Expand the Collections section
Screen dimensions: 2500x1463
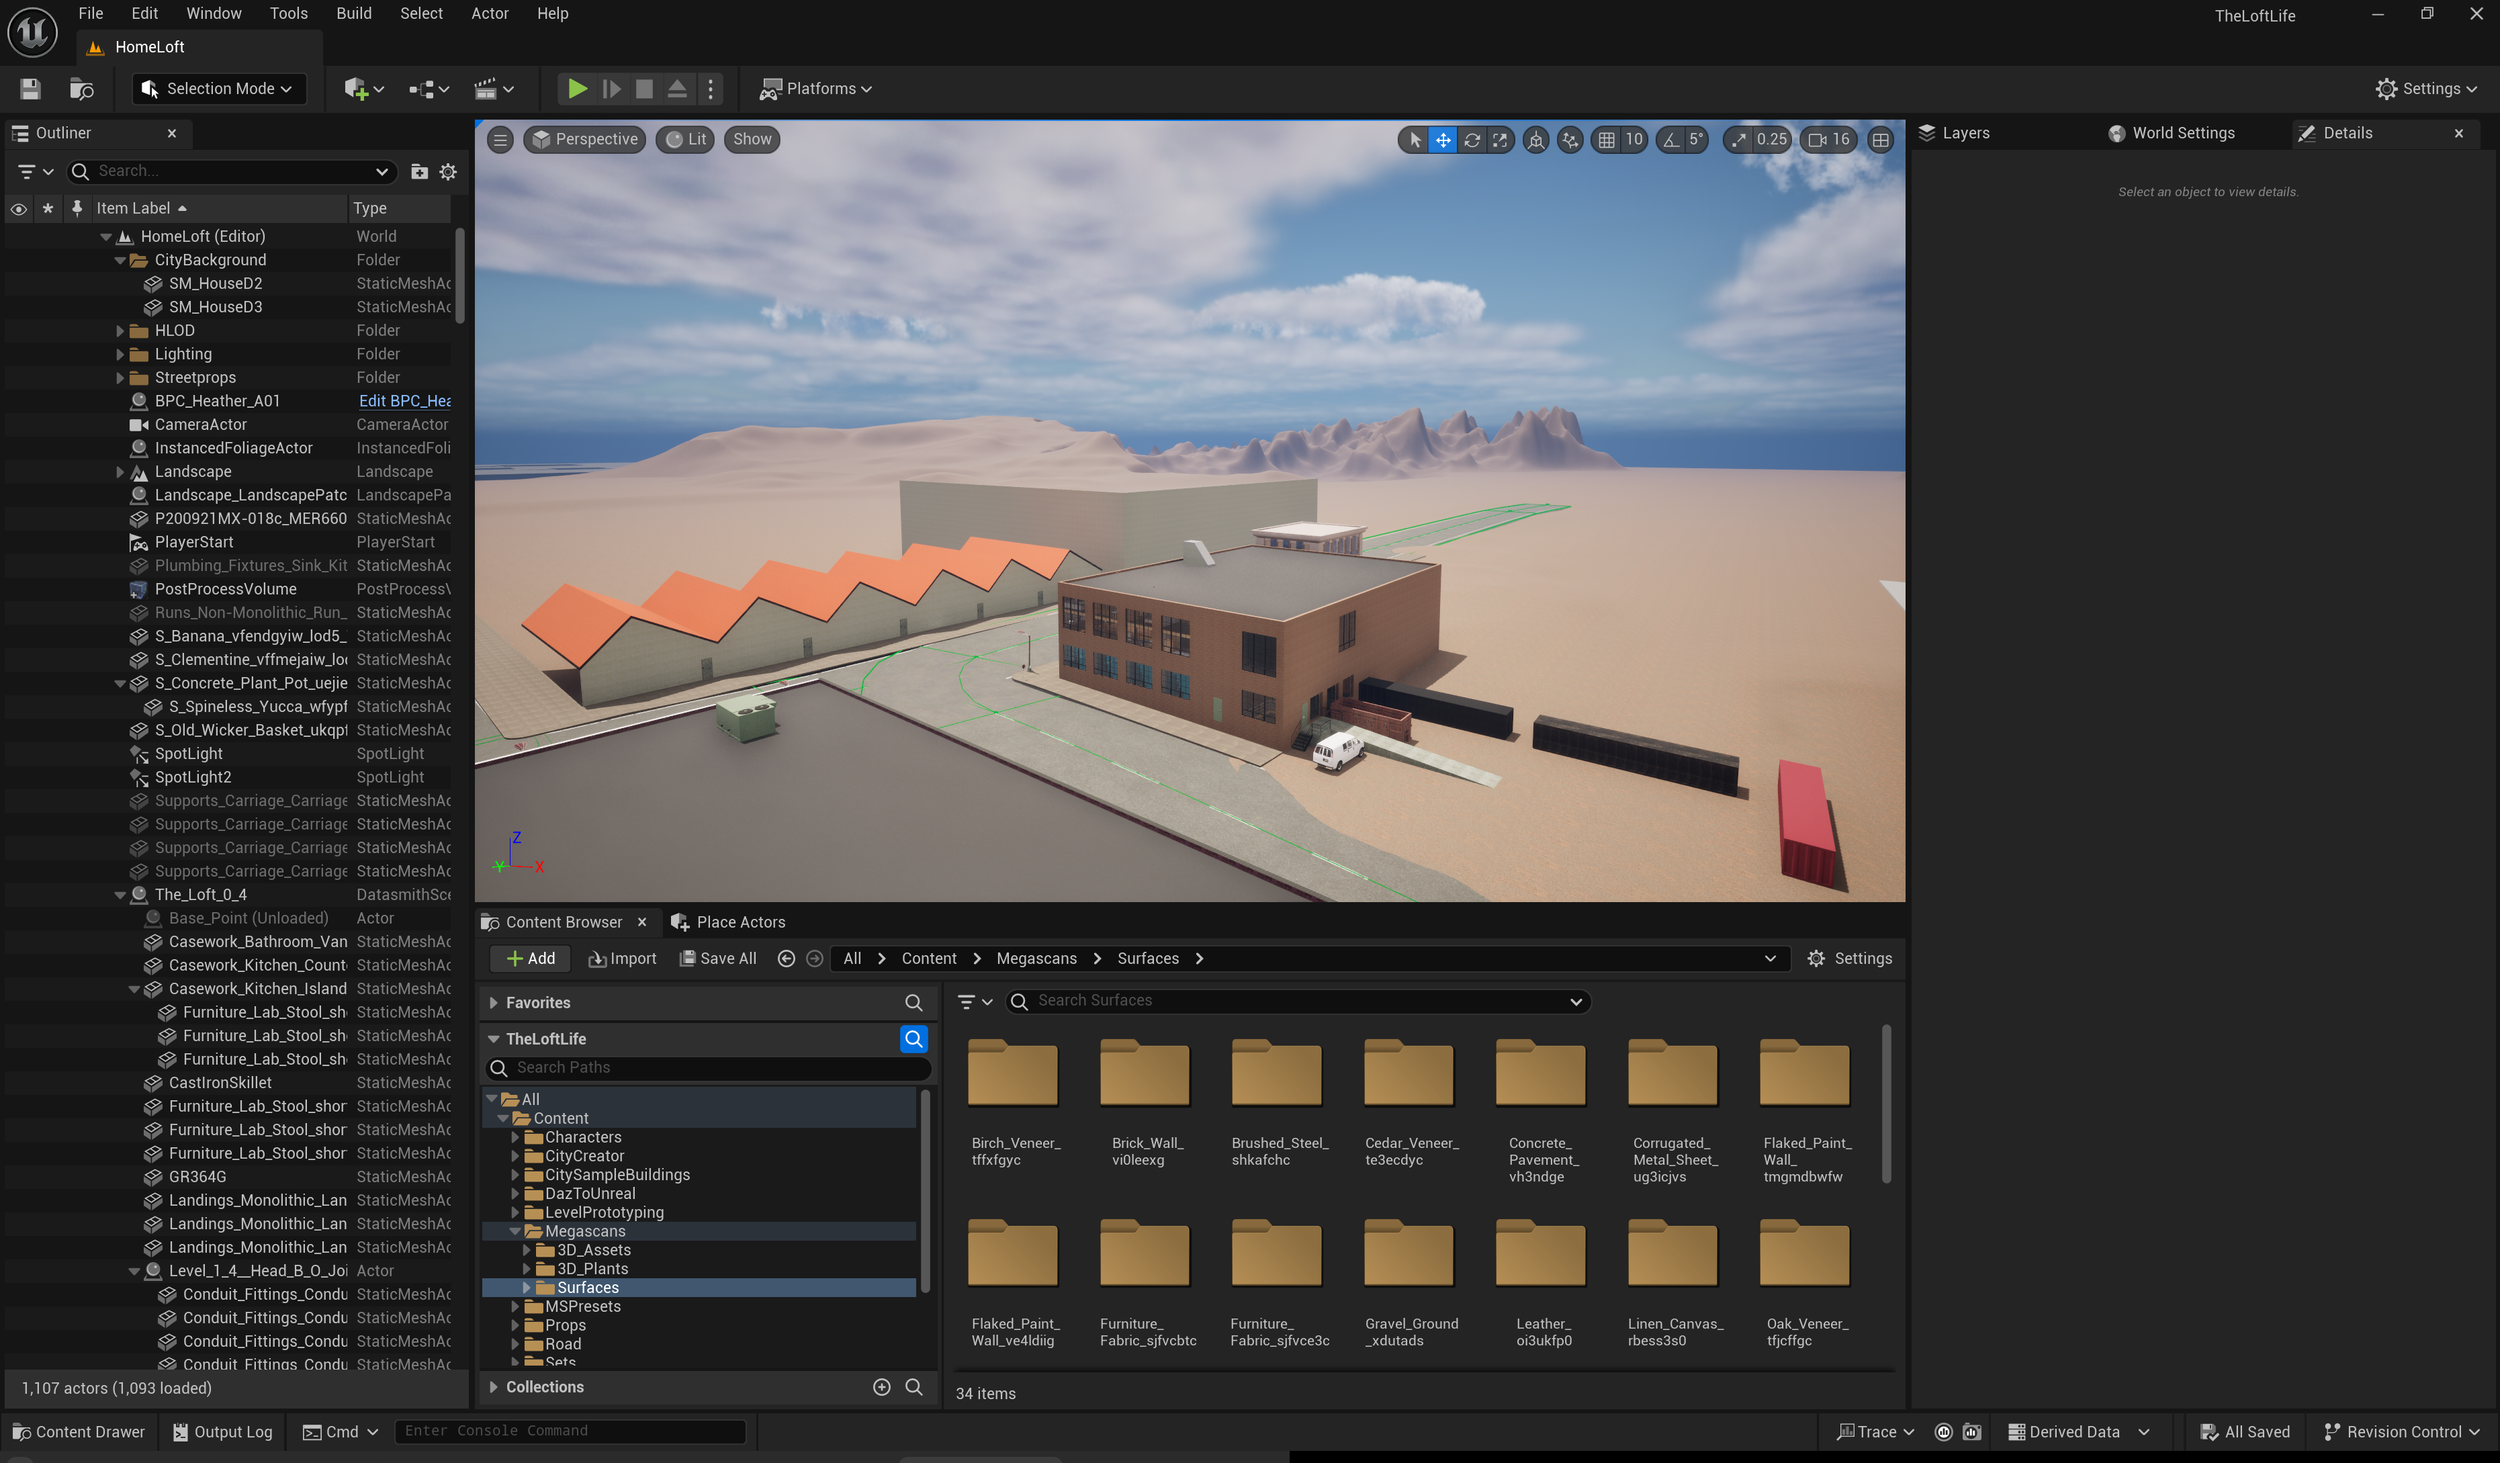coord(493,1387)
